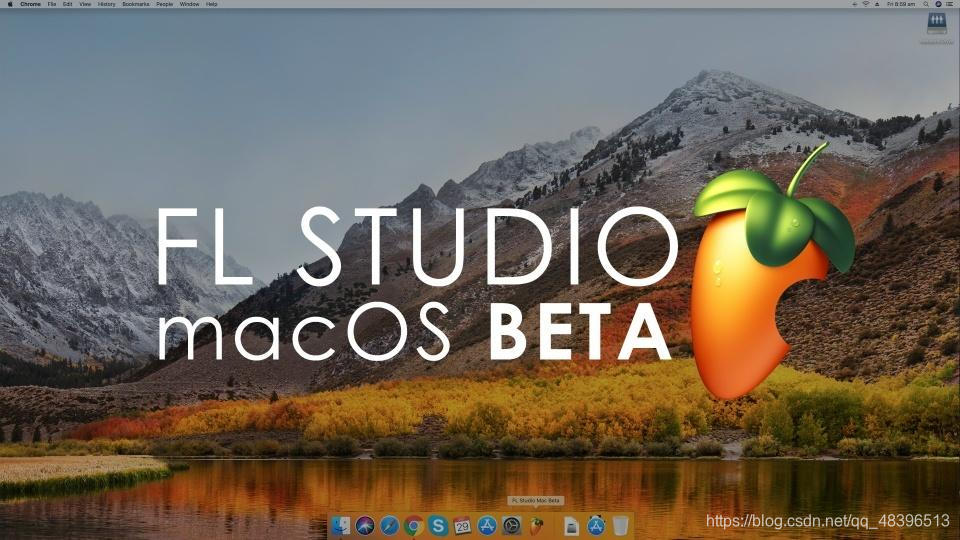Open the Edit menu

(x=67, y=4)
